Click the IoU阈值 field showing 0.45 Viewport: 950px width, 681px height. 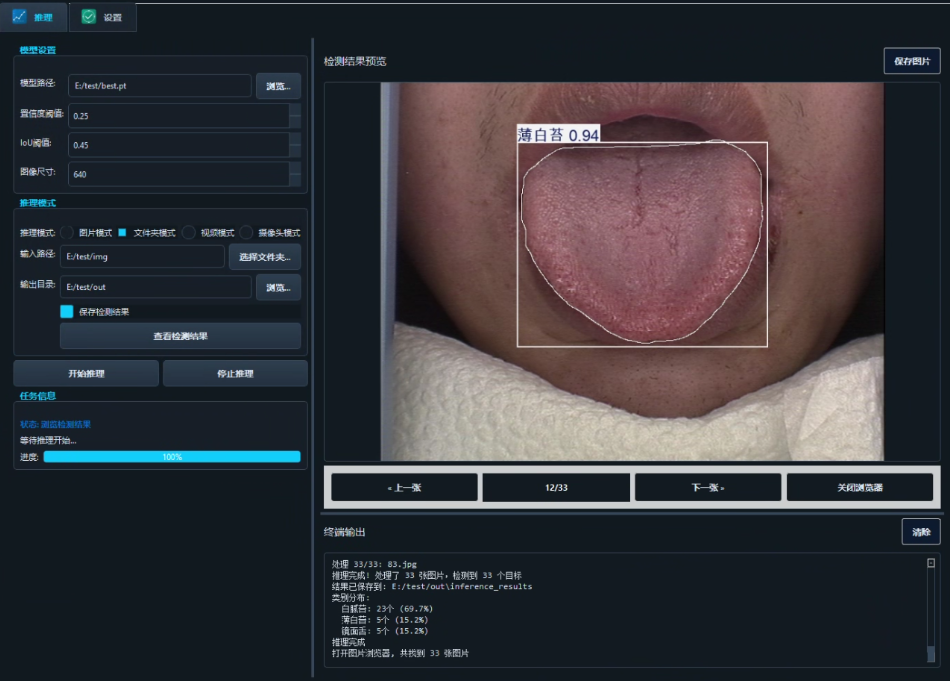click(179, 145)
